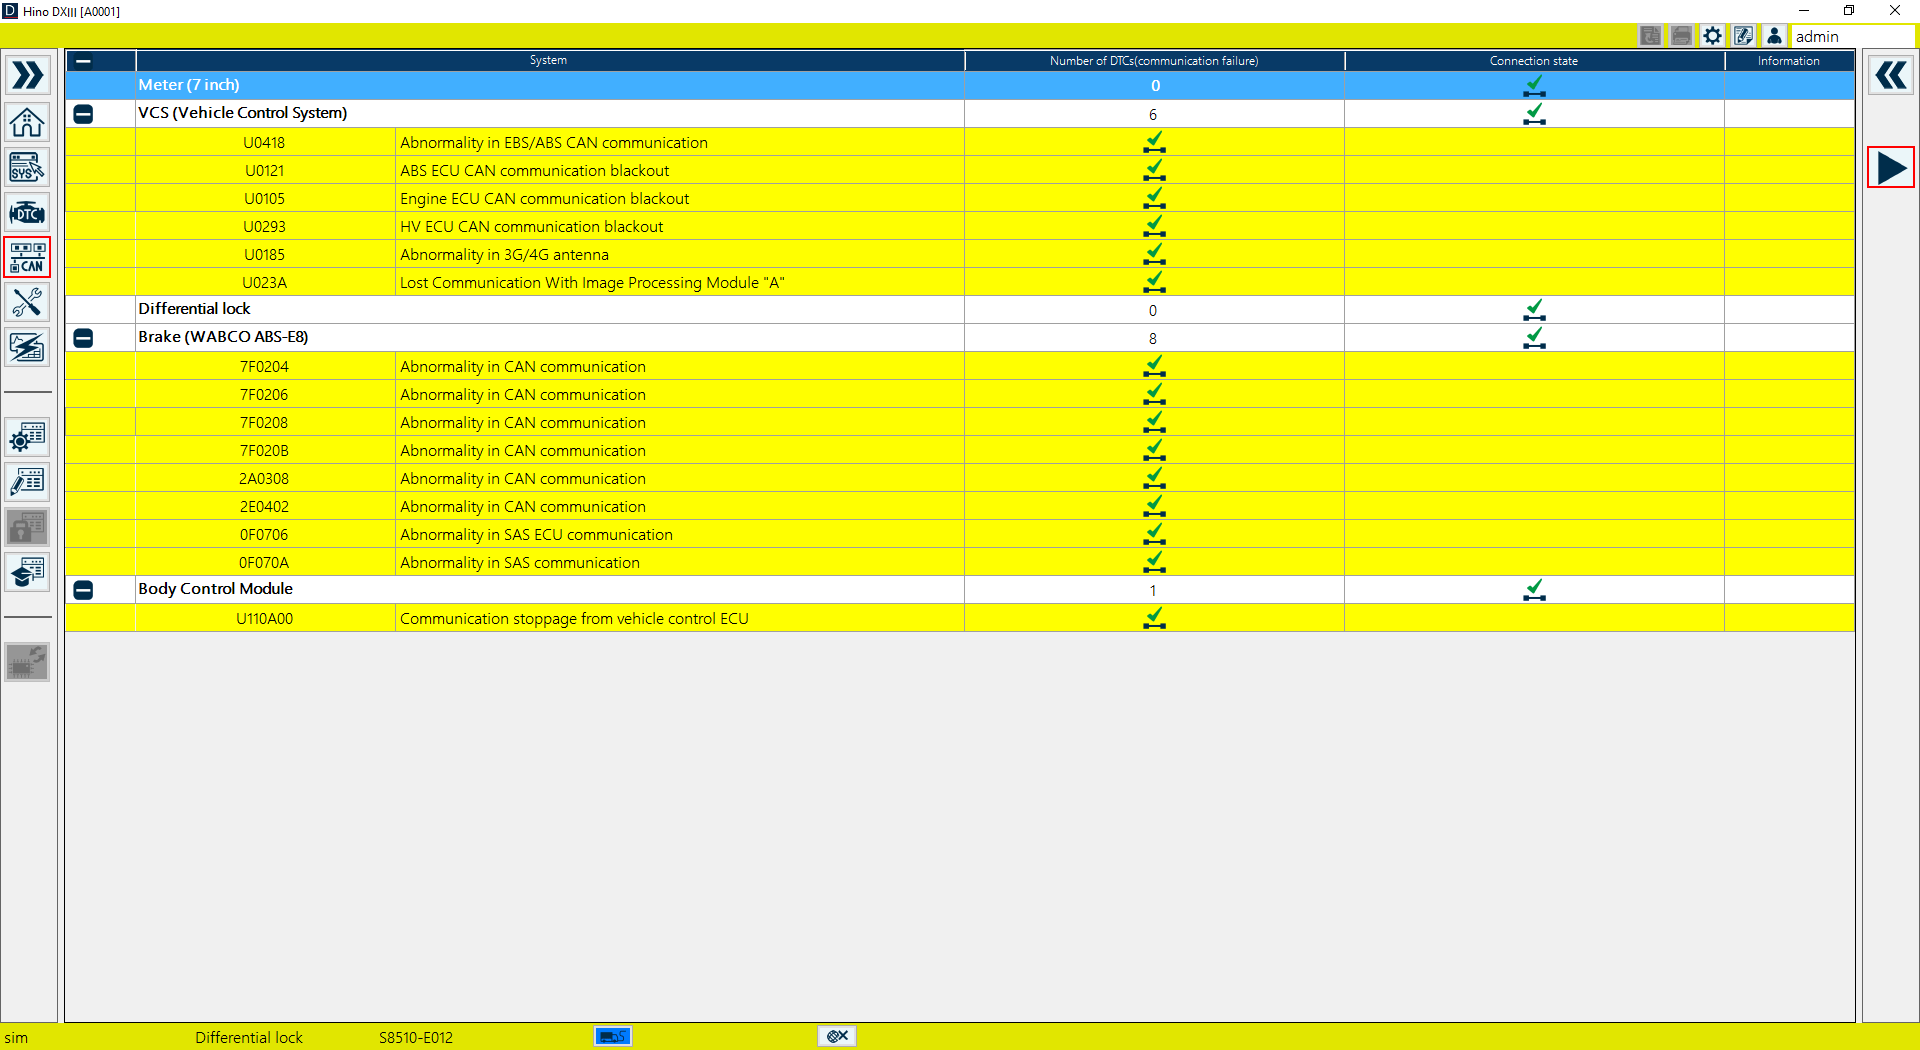The width and height of the screenshot is (1920, 1050).
Task: Click the memo note-edit icon in top toolbar
Action: [x=1743, y=36]
